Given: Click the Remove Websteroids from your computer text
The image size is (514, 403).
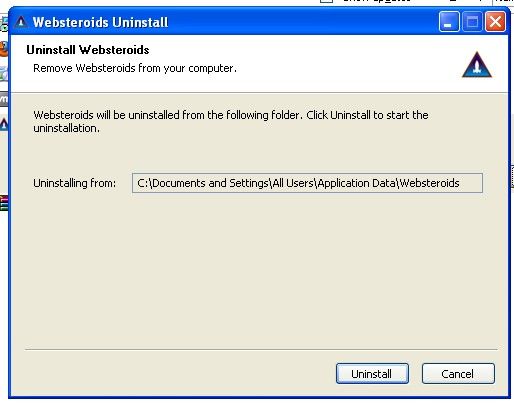Looking at the screenshot, I should (x=135, y=68).
